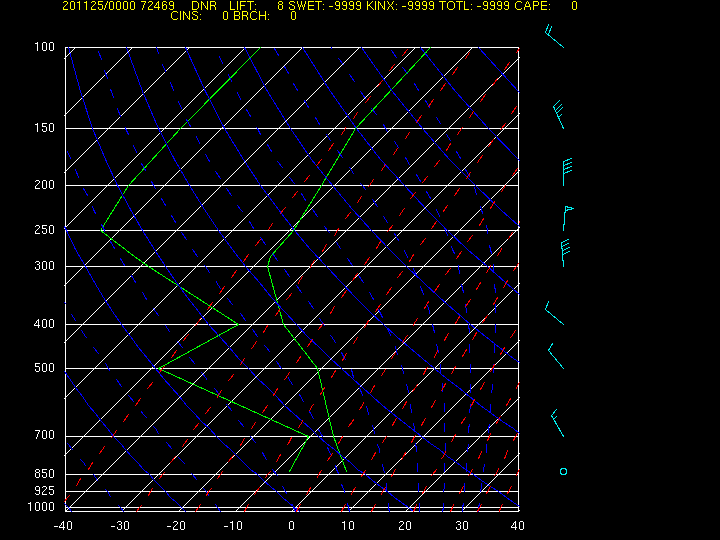Click the 250 pressure axis label
The width and height of the screenshot is (720, 540).
pyautogui.click(x=45, y=229)
